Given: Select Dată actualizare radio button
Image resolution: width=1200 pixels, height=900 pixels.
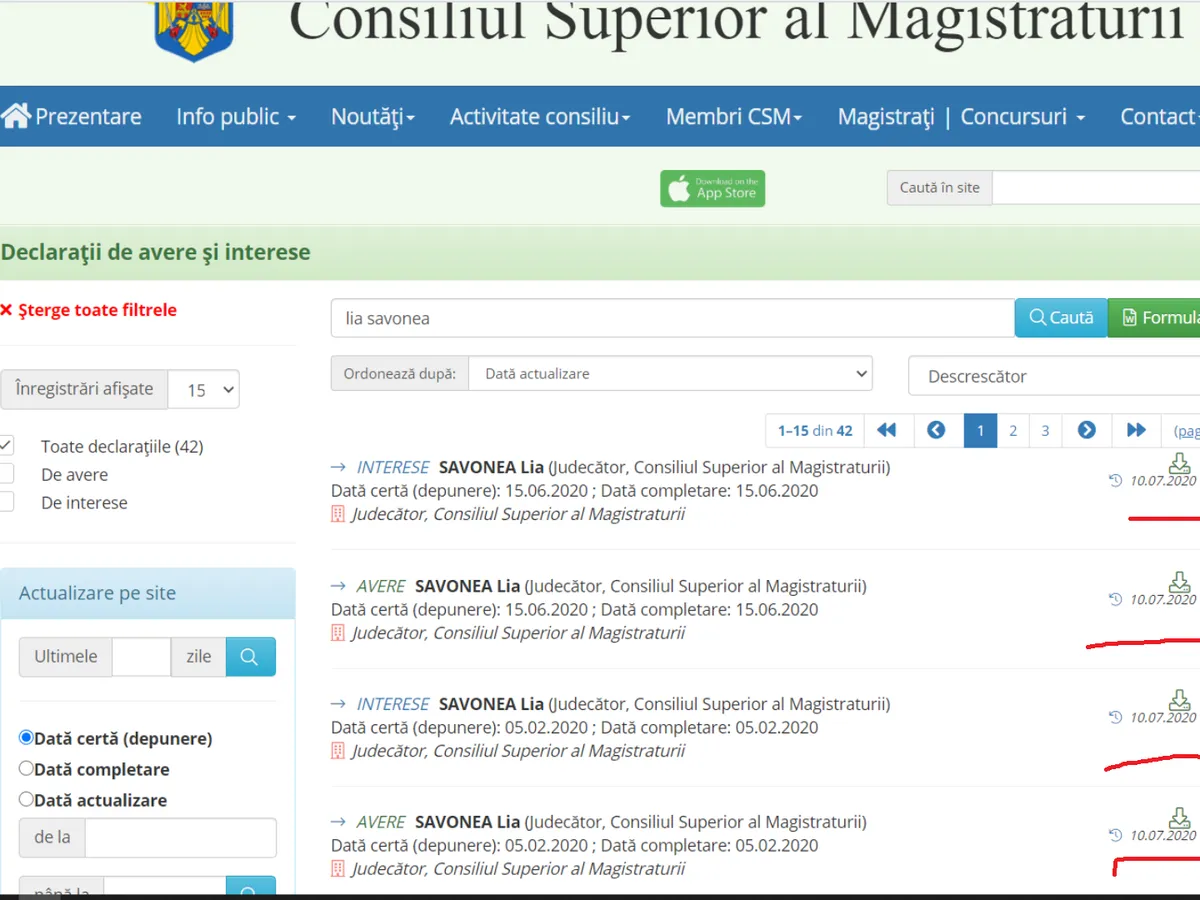Looking at the screenshot, I should pos(27,799).
